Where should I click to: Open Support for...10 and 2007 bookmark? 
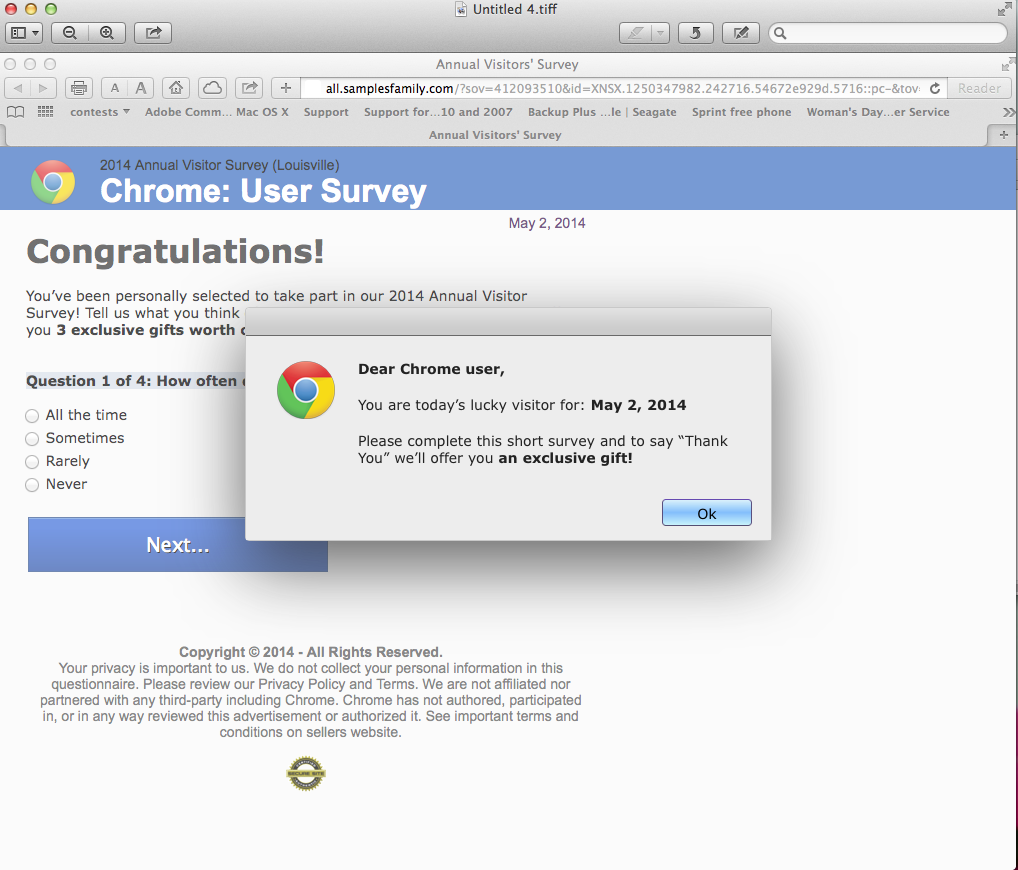pyautogui.click(x=438, y=112)
